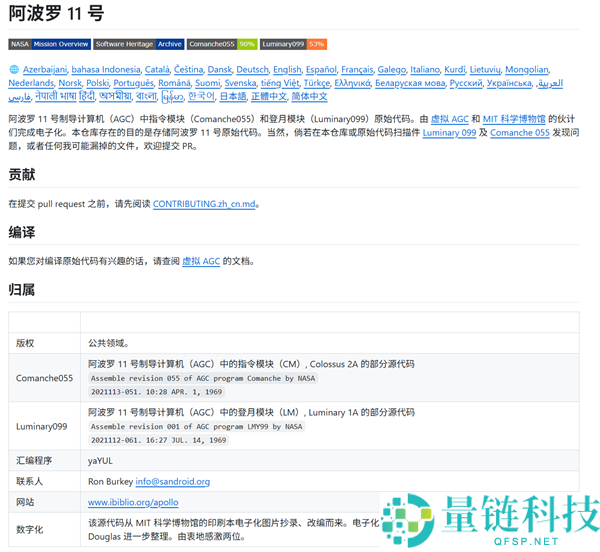Open the bahasa Indonesia translation

click(x=106, y=70)
